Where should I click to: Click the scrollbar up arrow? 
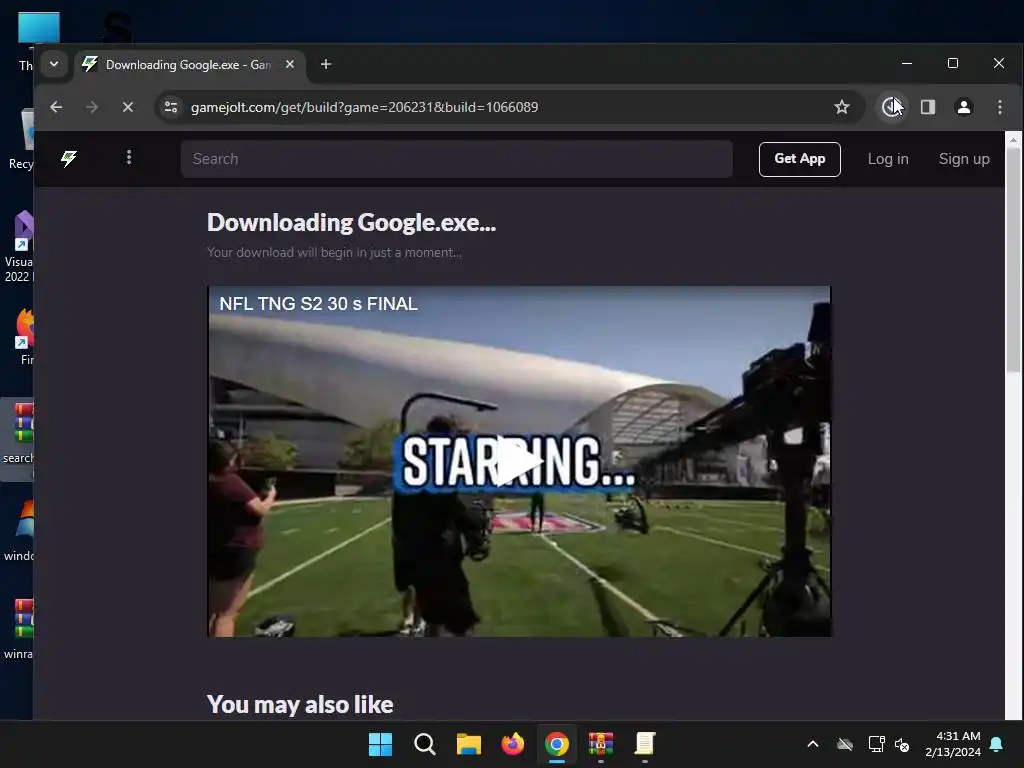pos(1014,139)
